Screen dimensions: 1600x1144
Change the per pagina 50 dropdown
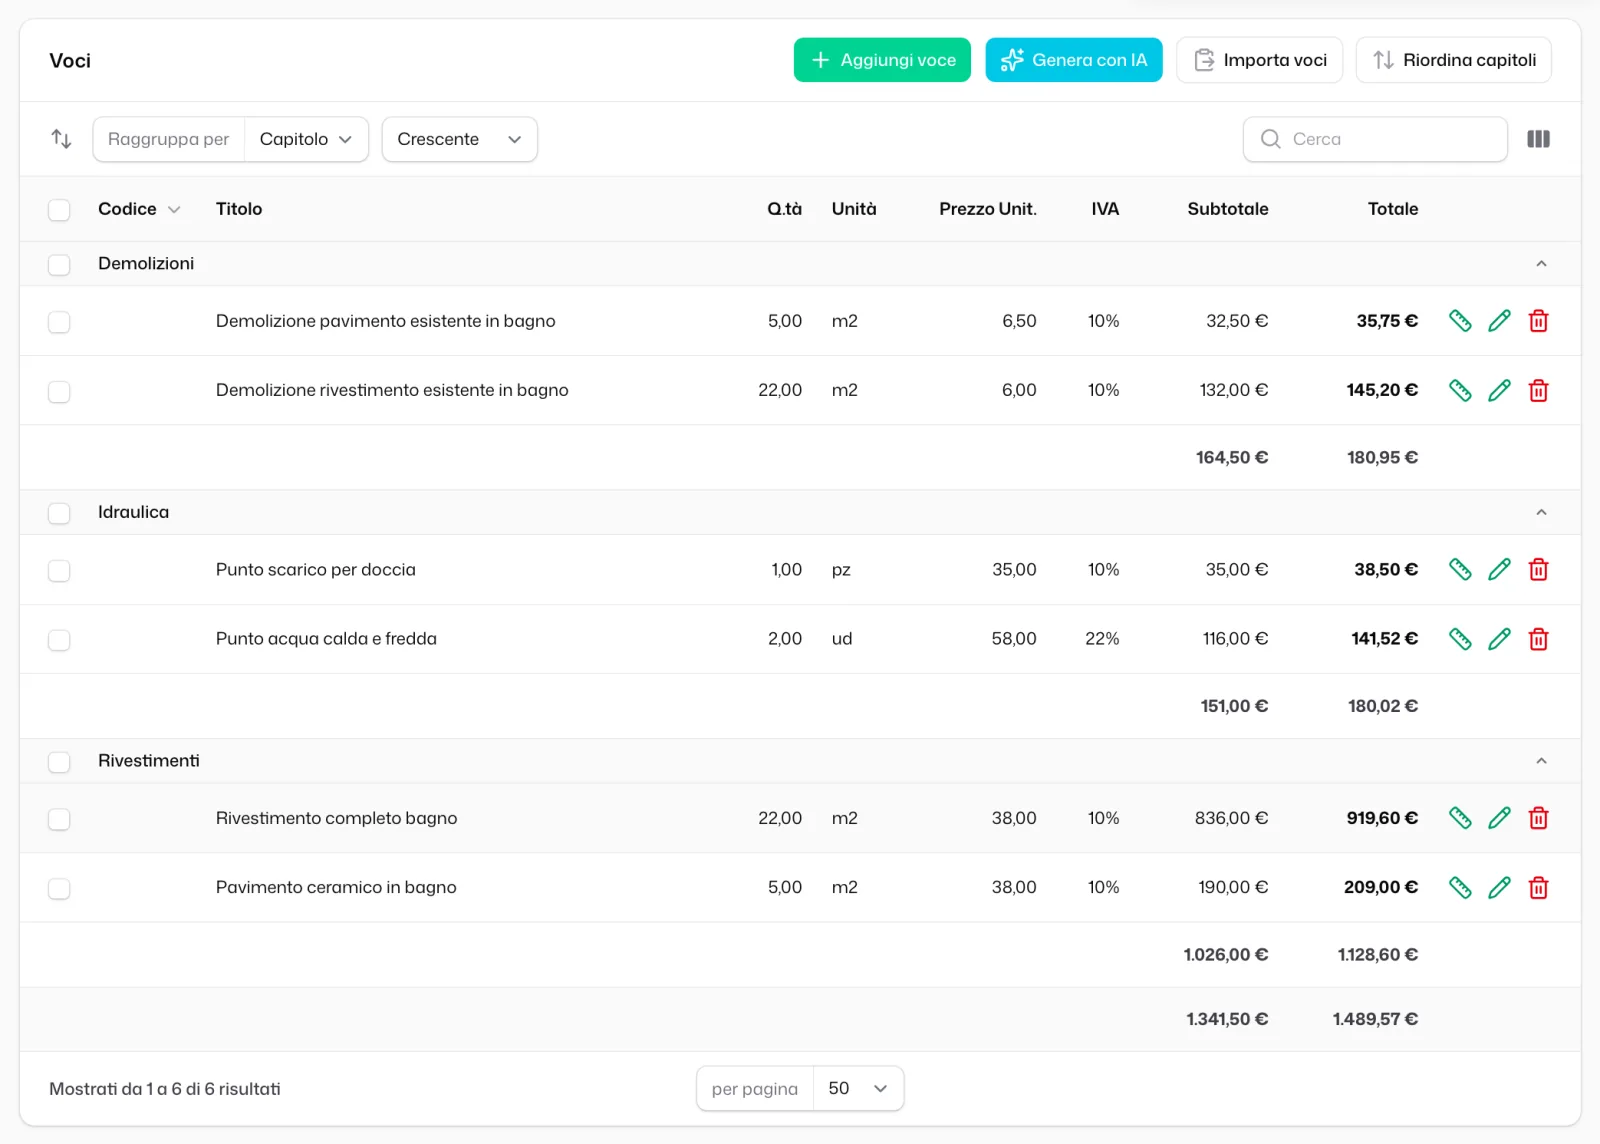pos(858,1088)
